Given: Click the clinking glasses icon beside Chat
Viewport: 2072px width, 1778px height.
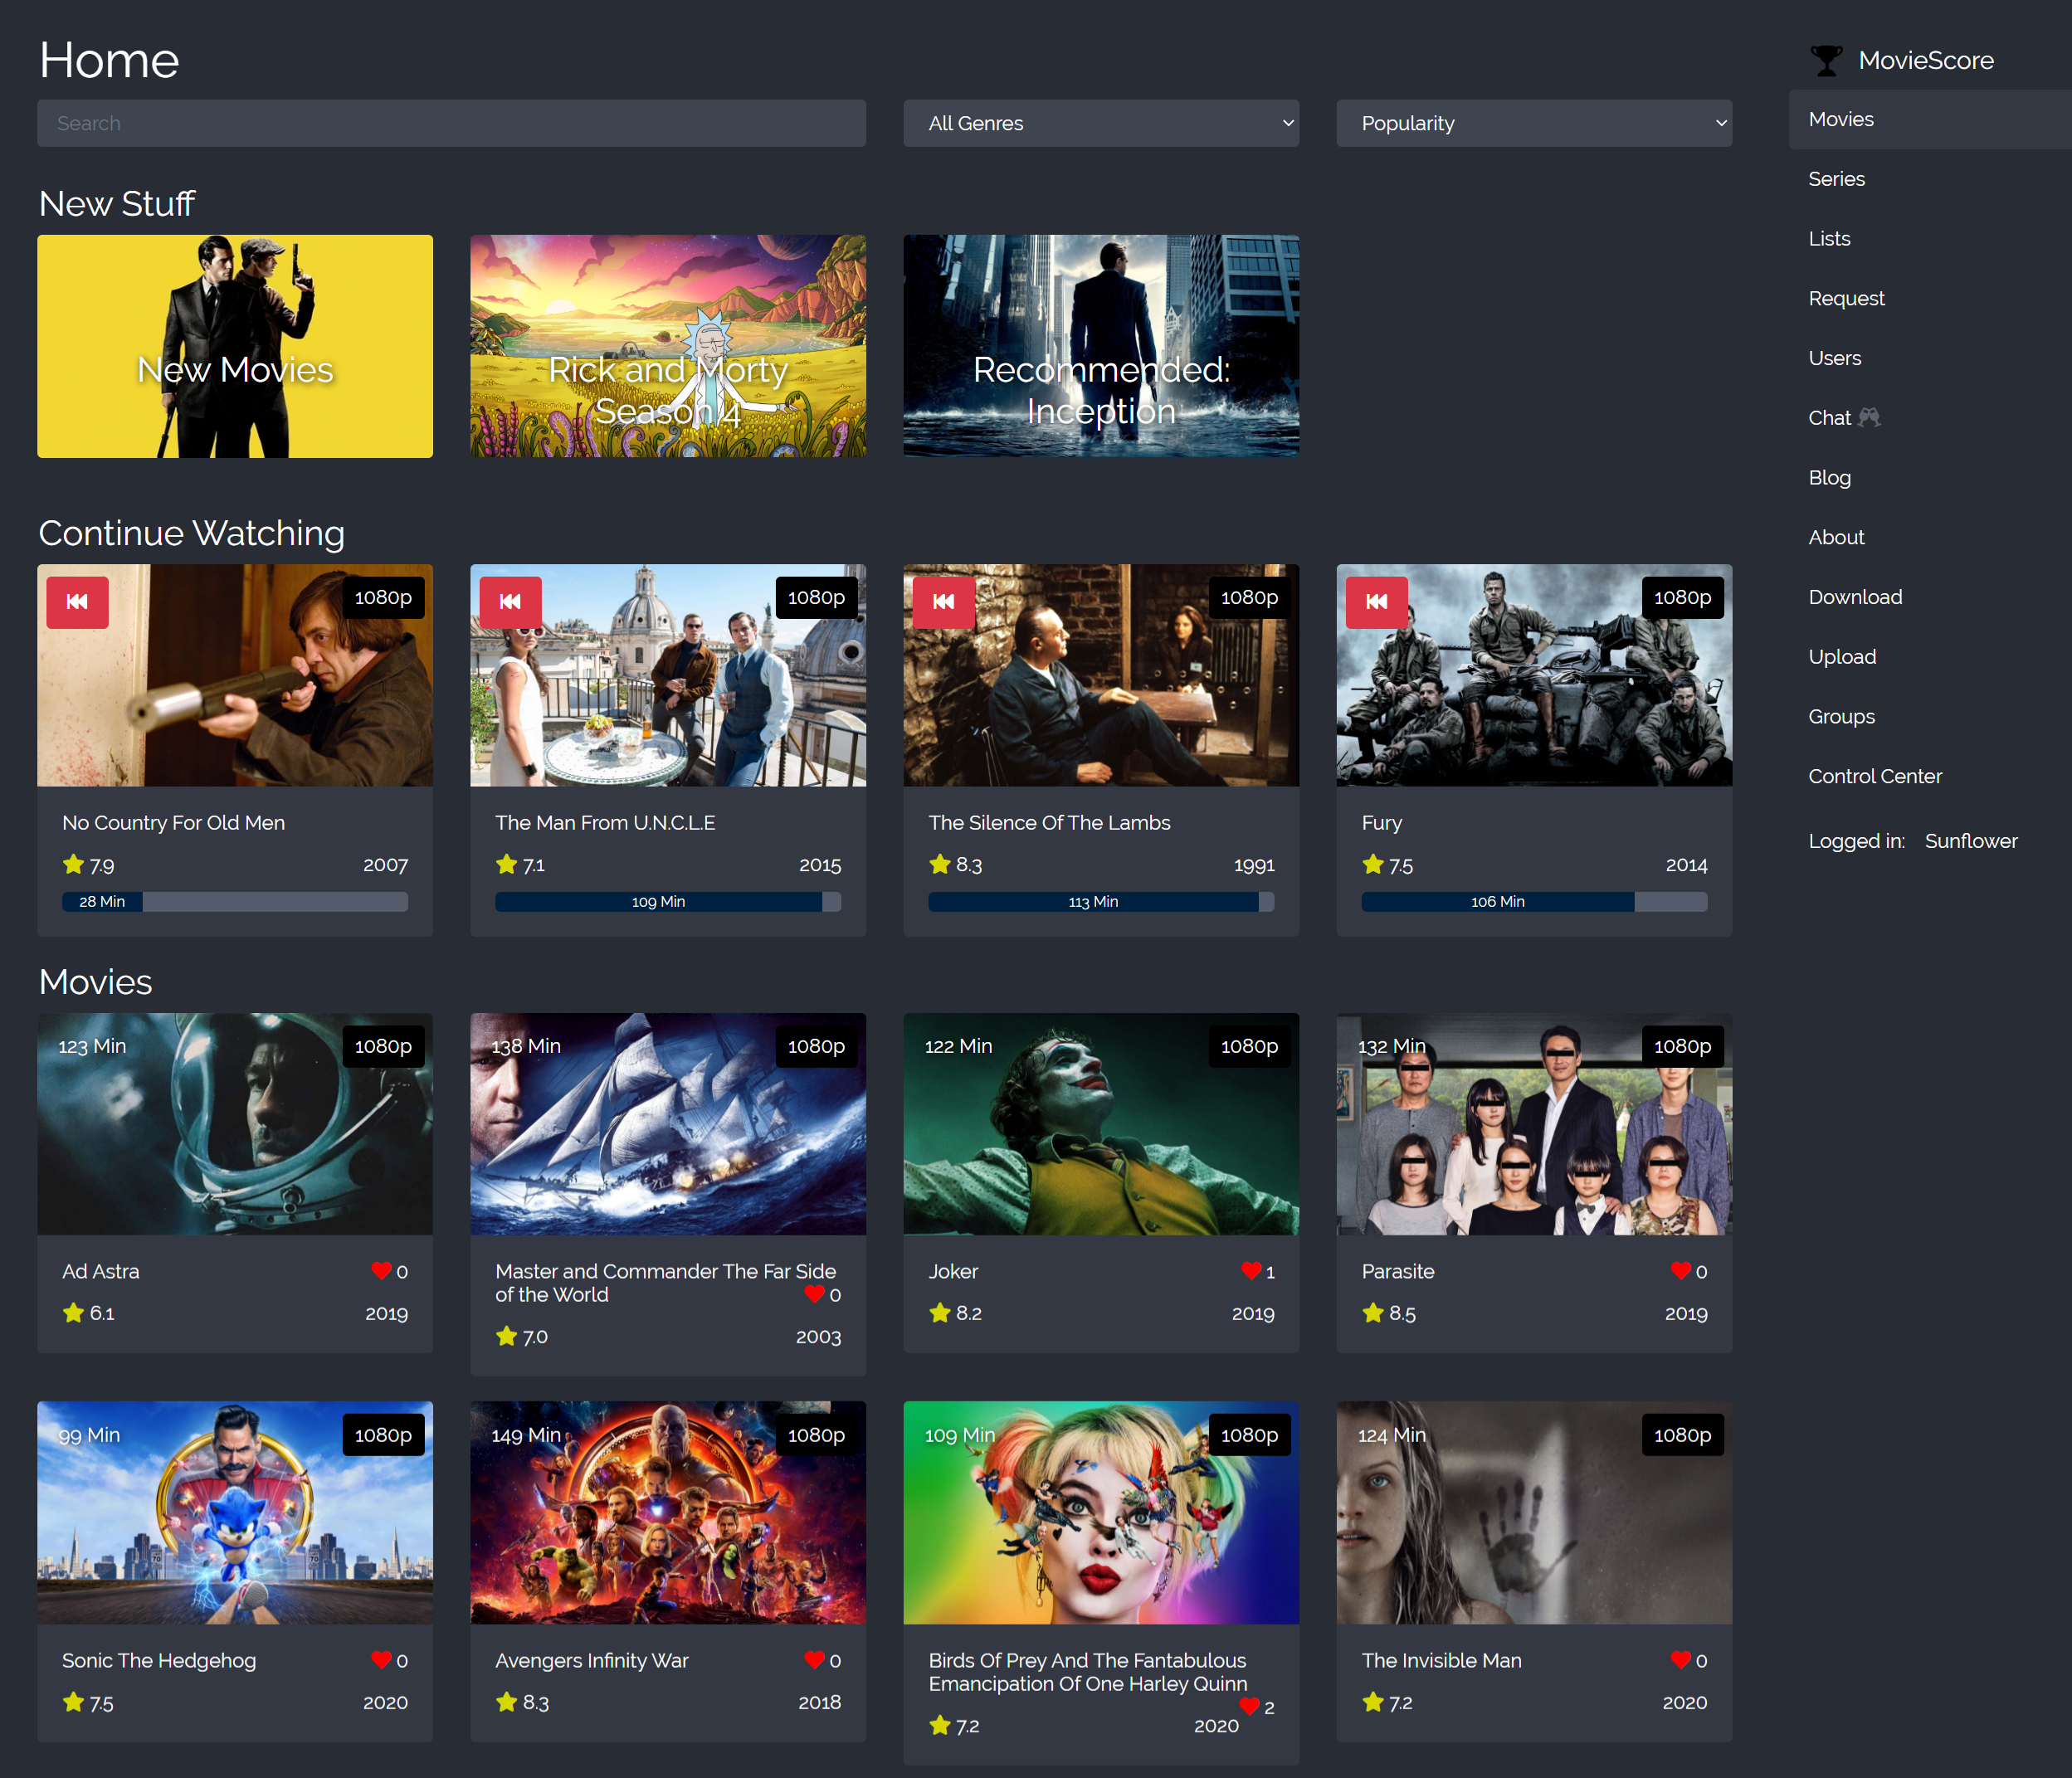Looking at the screenshot, I should 1868,418.
